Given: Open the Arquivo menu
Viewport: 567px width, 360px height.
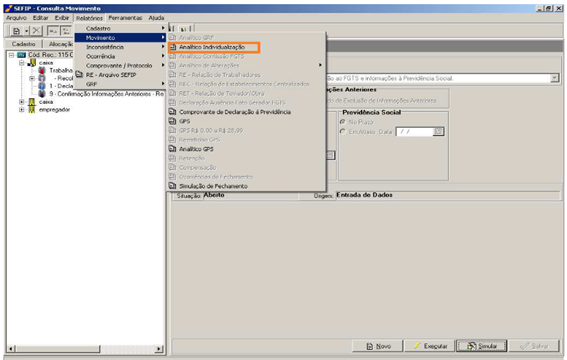Looking at the screenshot, I should (16, 18).
